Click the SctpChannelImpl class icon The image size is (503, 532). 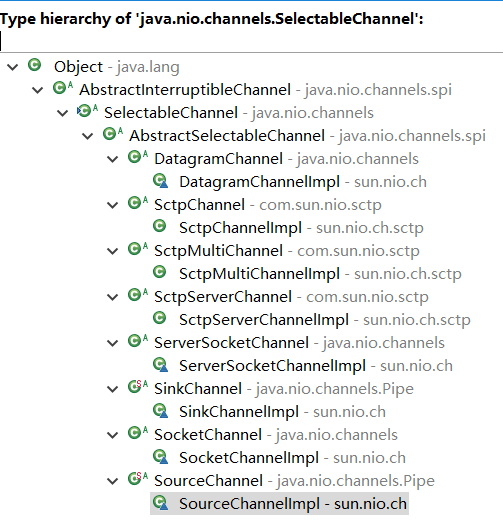159,226
